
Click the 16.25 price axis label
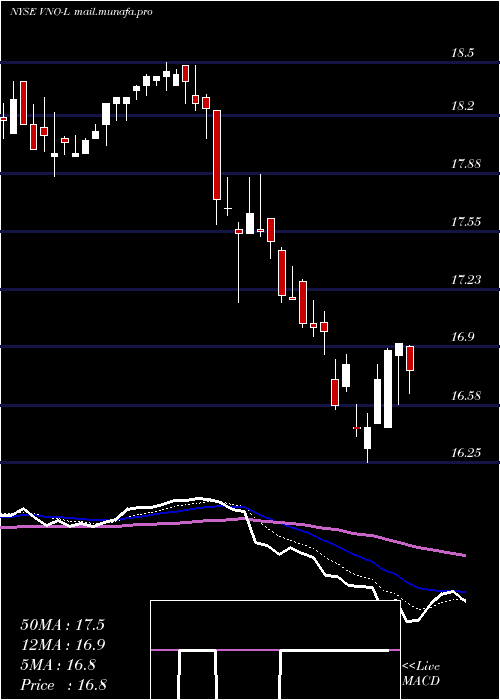pyautogui.click(x=466, y=453)
